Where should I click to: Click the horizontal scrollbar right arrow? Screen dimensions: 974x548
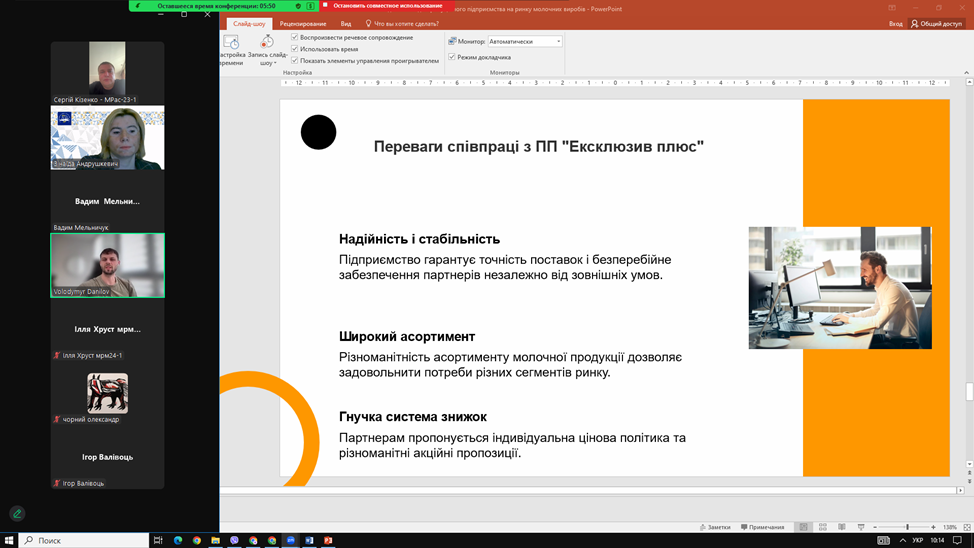(x=960, y=490)
